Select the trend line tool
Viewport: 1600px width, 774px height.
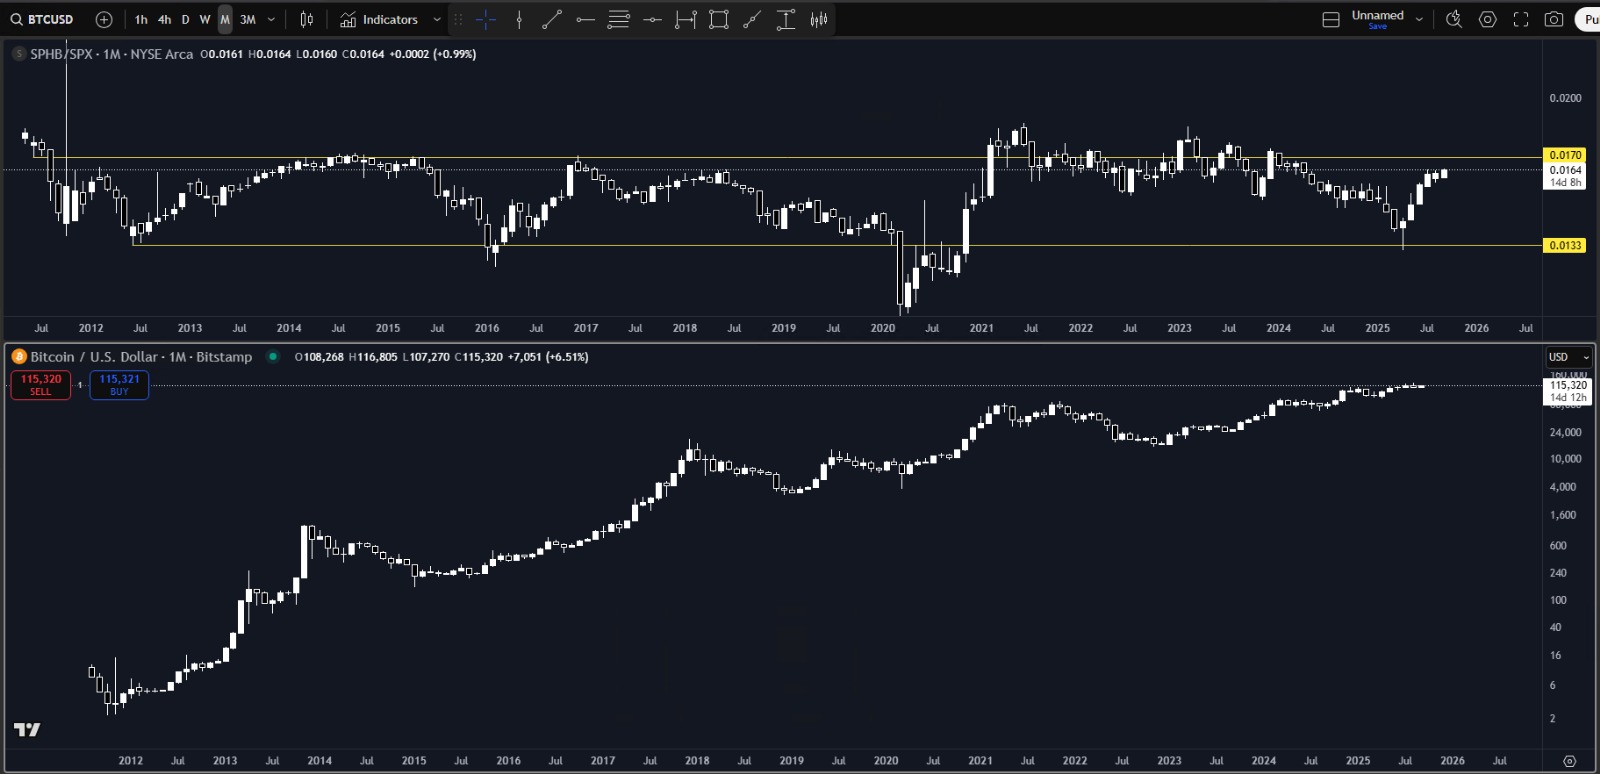click(552, 19)
